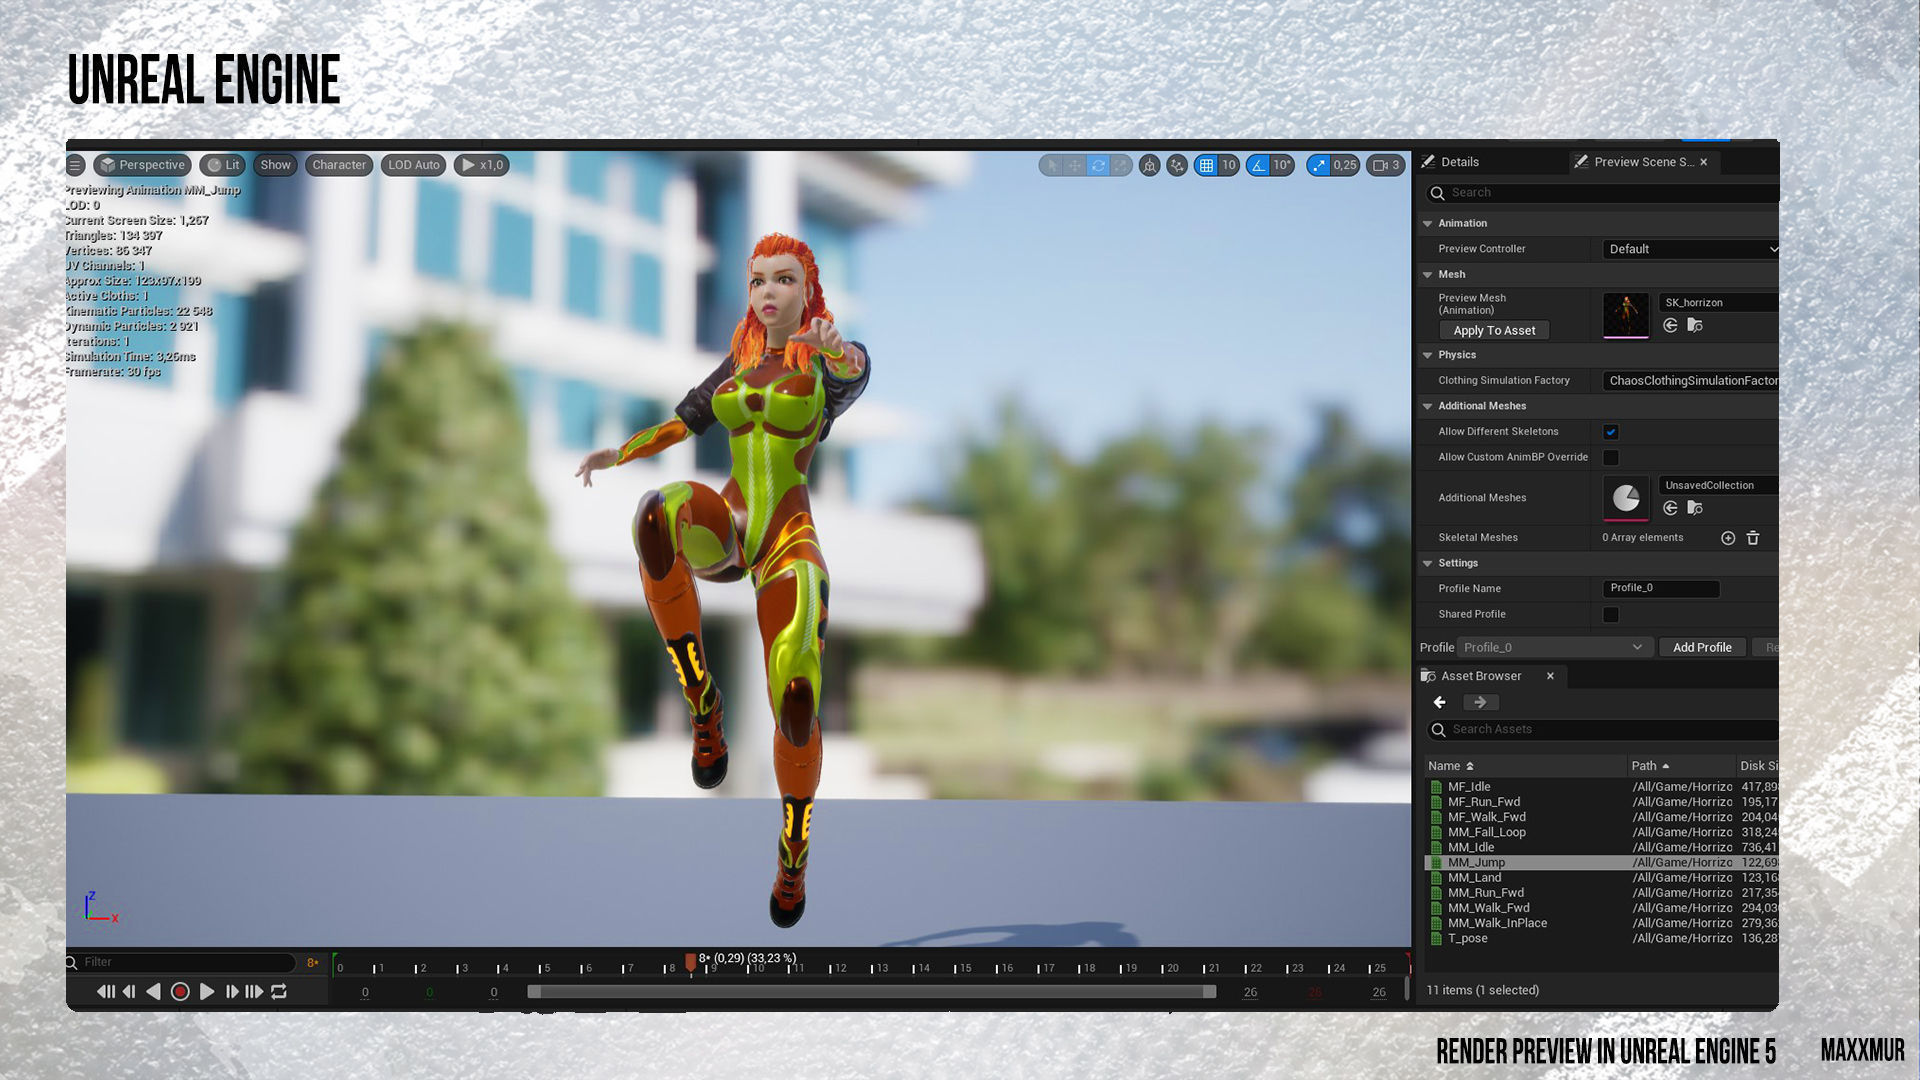Sort assets by Name column

1525,766
